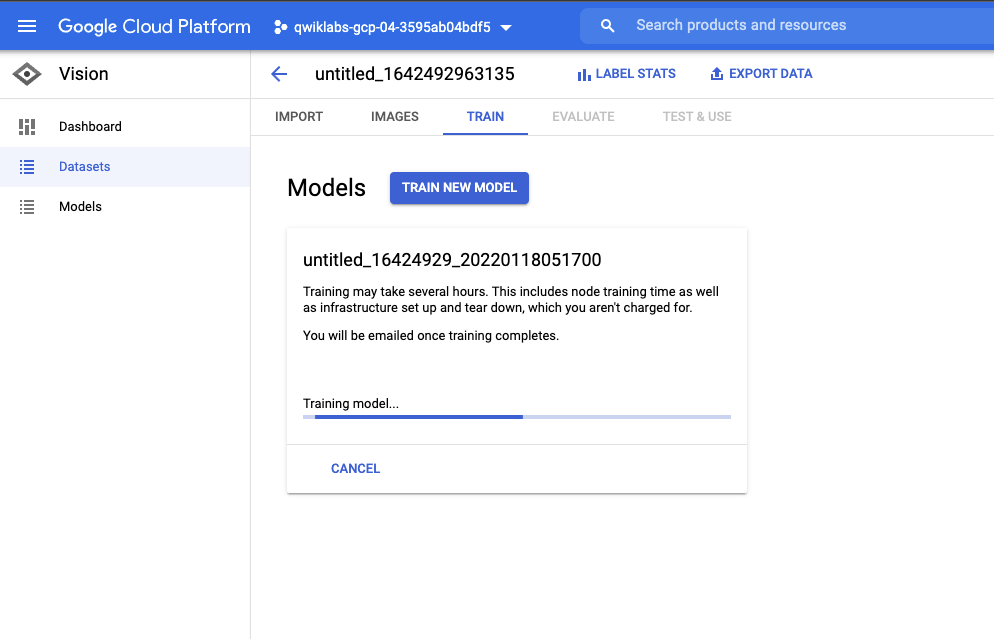Screen dimensions: 994x639
Task: Open LABEL STATS
Action: click(x=626, y=74)
